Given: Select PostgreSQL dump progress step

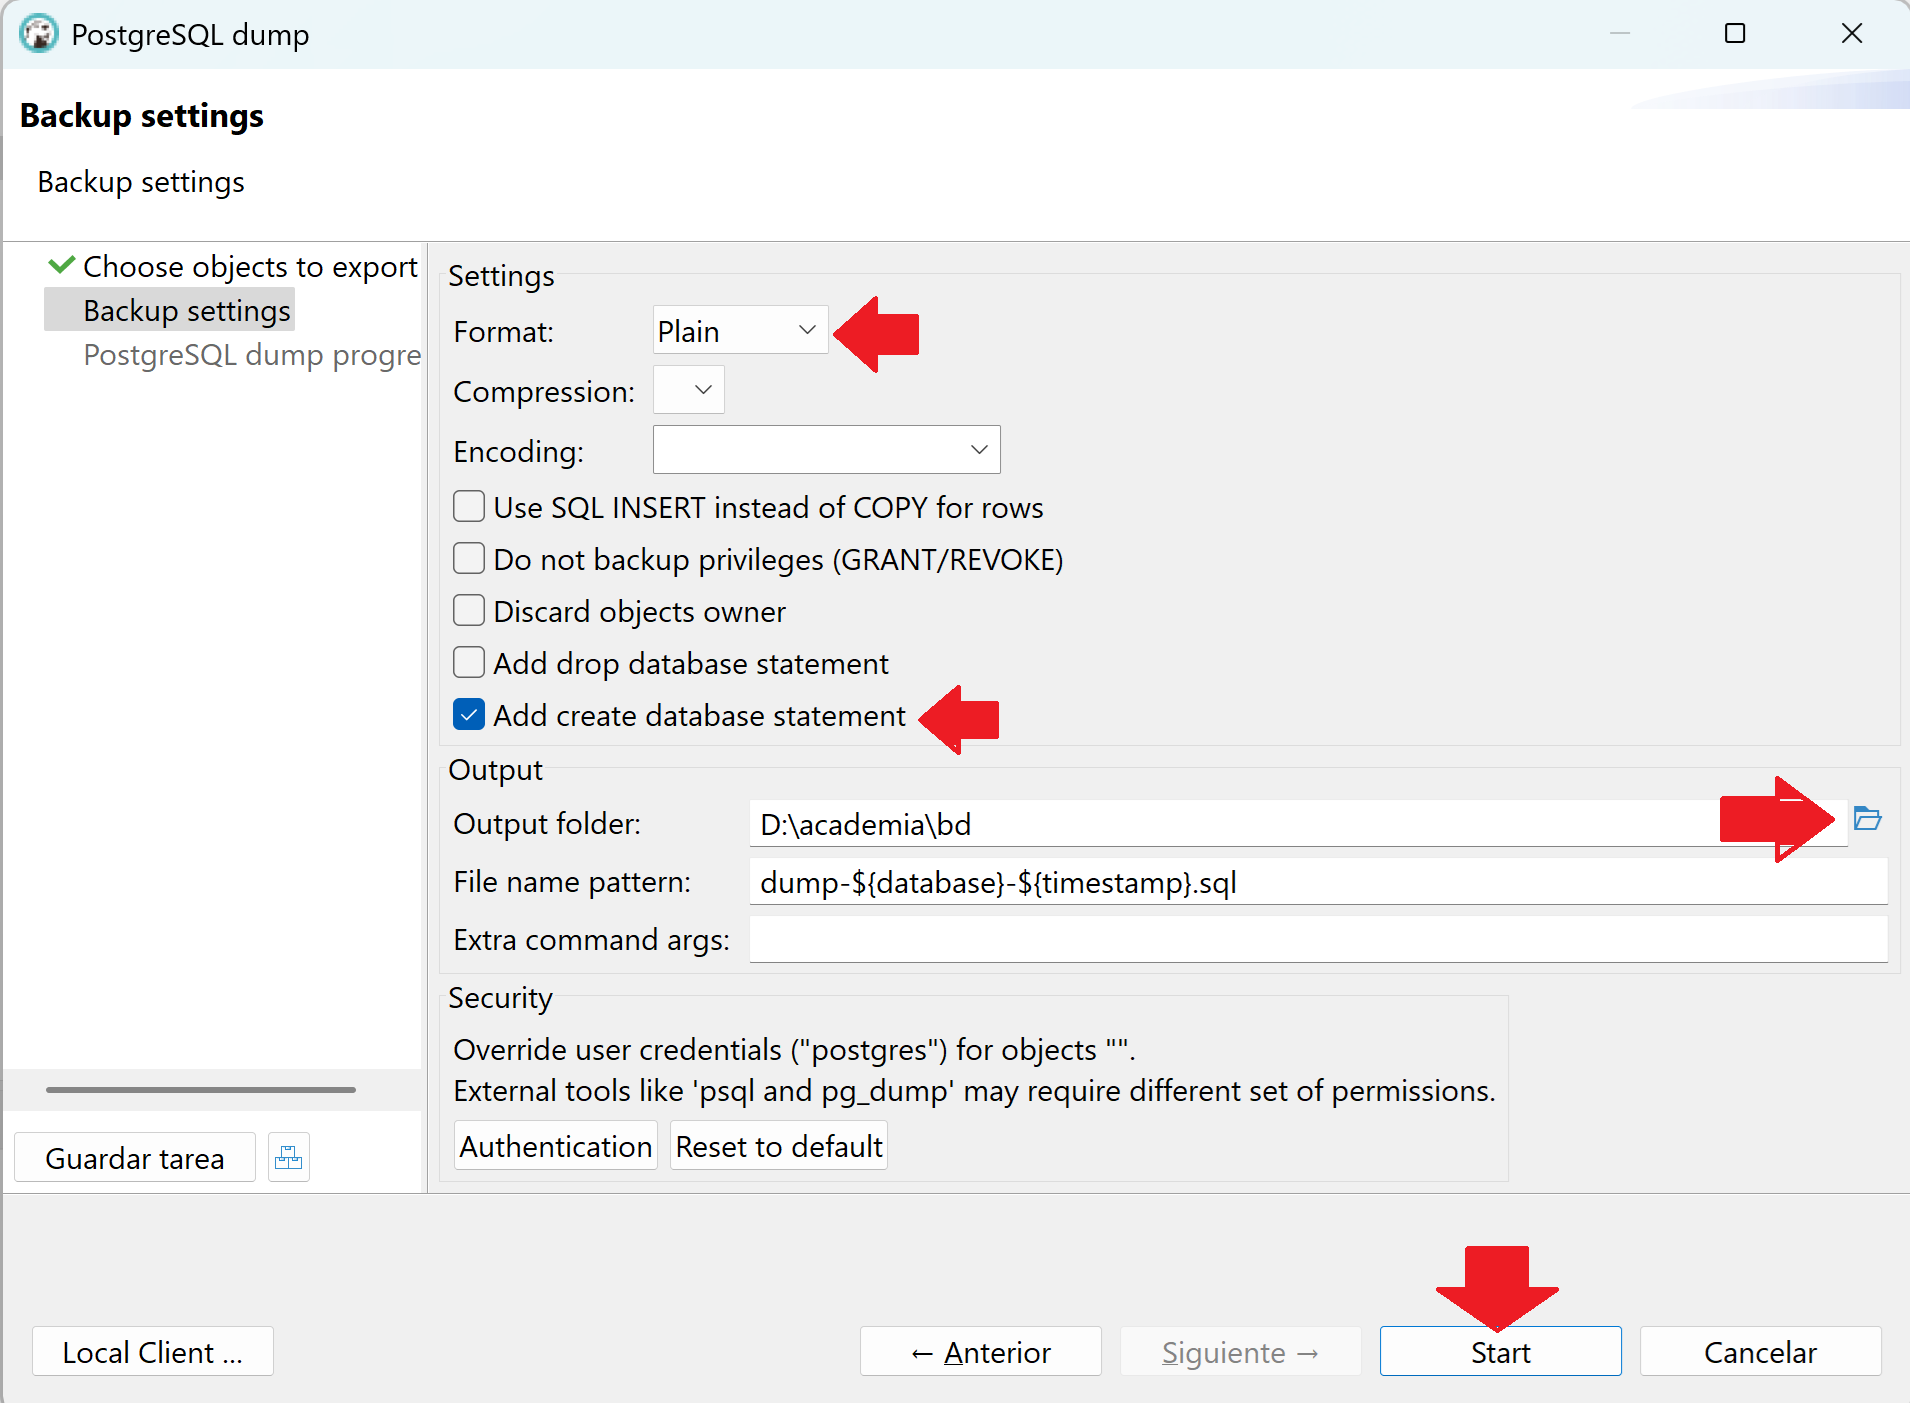Looking at the screenshot, I should click(252, 354).
